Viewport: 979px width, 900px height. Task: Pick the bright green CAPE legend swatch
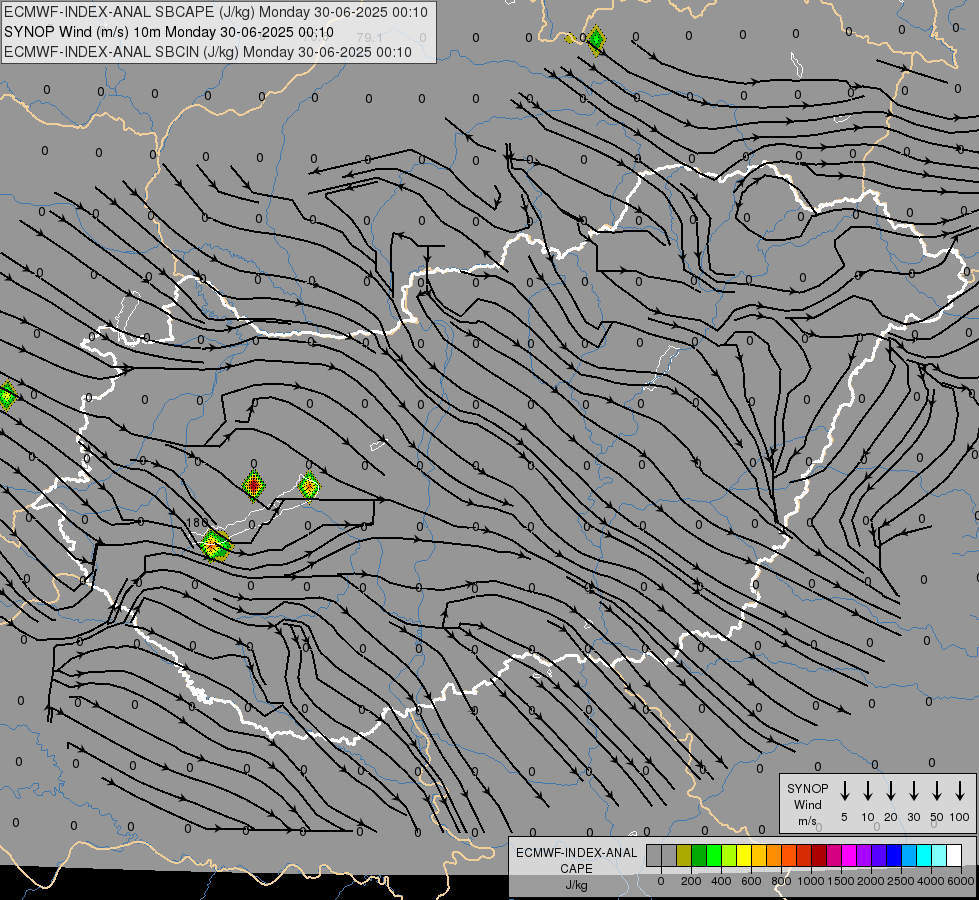coord(714,855)
